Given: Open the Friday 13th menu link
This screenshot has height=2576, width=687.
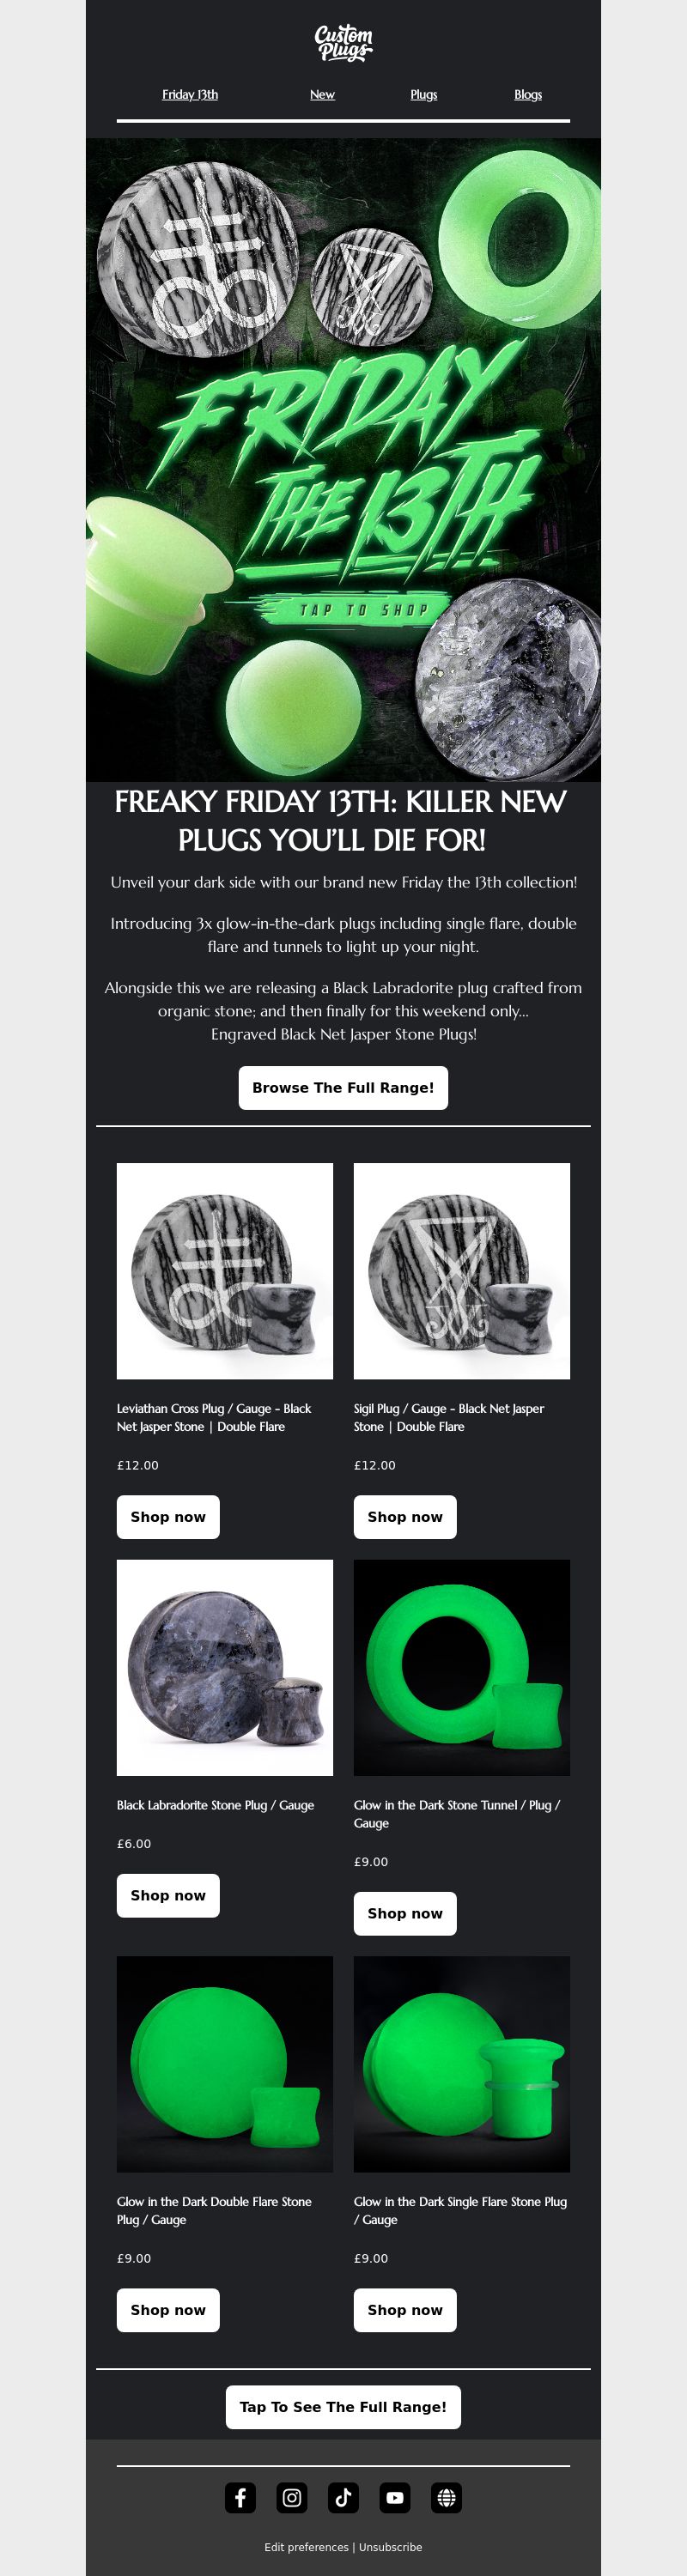Looking at the screenshot, I should click(190, 95).
